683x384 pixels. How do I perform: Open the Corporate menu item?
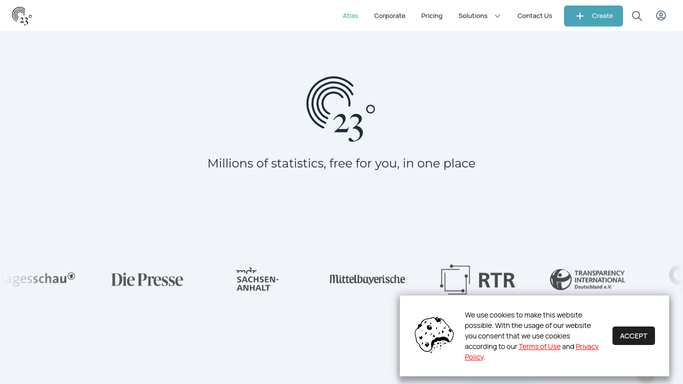[389, 16]
